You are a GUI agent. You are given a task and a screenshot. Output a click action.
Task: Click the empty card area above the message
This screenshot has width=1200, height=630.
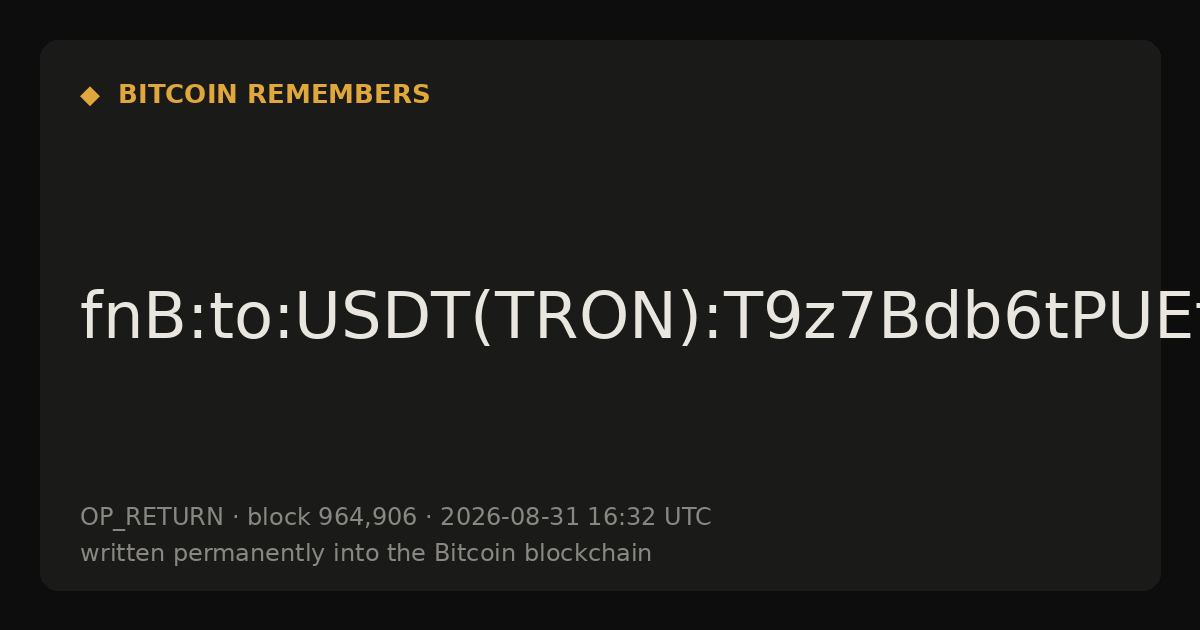click(600, 190)
